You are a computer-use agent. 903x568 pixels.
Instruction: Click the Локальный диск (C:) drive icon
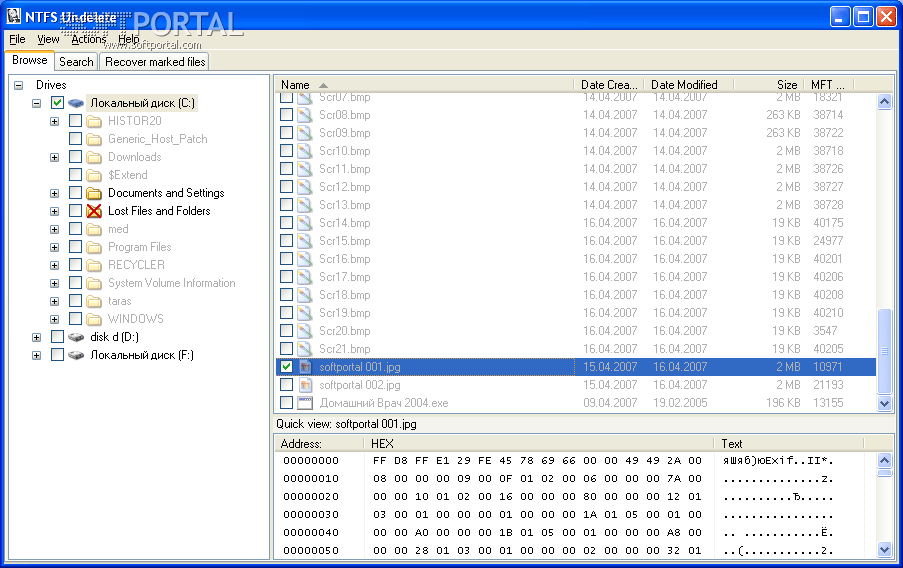(76, 103)
